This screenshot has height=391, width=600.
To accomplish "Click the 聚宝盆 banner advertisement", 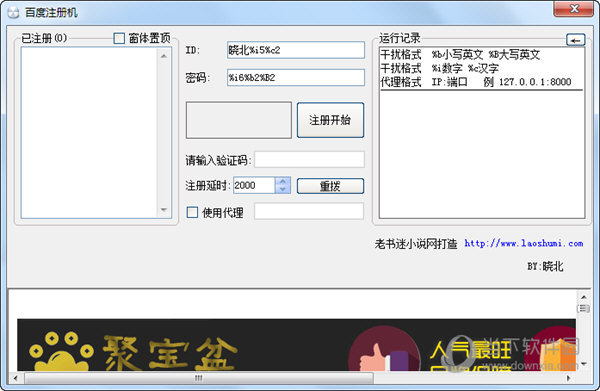I will click(296, 345).
